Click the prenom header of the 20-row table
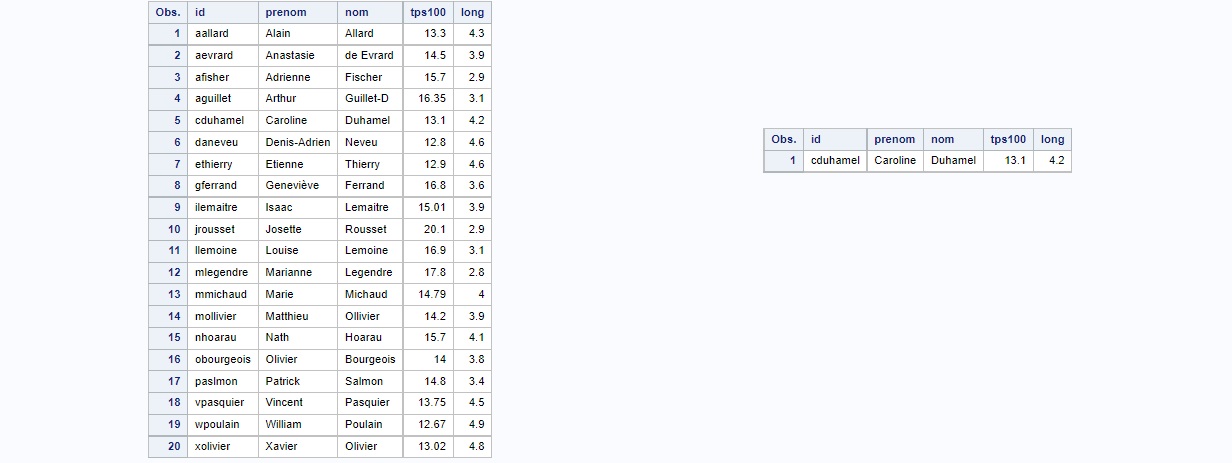1232x463 pixels. 286,12
